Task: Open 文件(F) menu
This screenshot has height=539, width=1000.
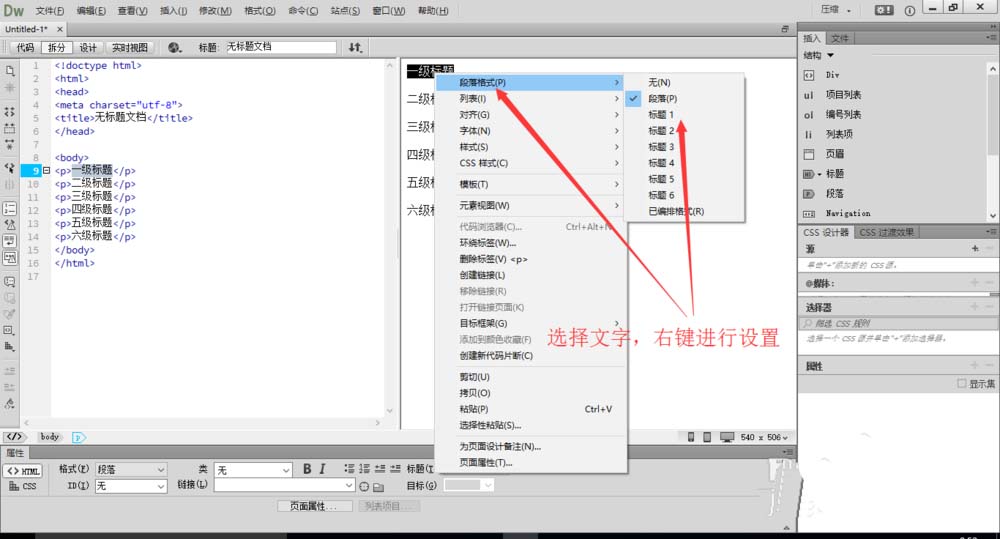Action: 50,11
